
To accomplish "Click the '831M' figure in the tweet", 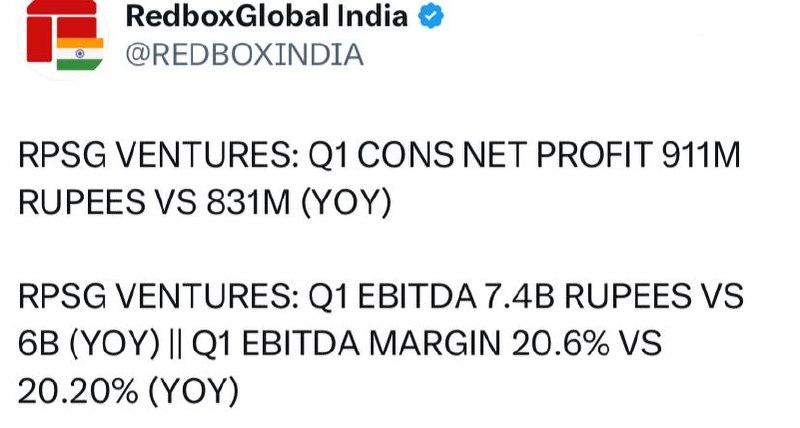I will coord(248,202).
